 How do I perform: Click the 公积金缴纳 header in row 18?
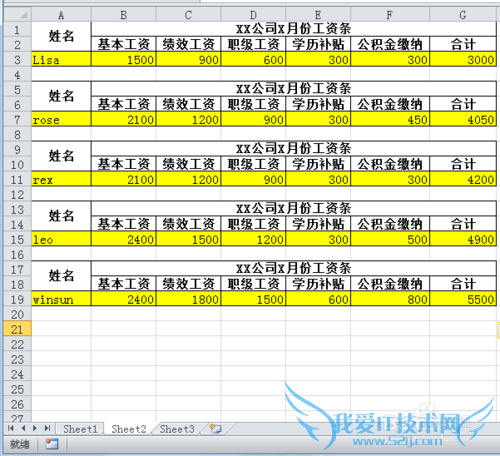point(390,284)
